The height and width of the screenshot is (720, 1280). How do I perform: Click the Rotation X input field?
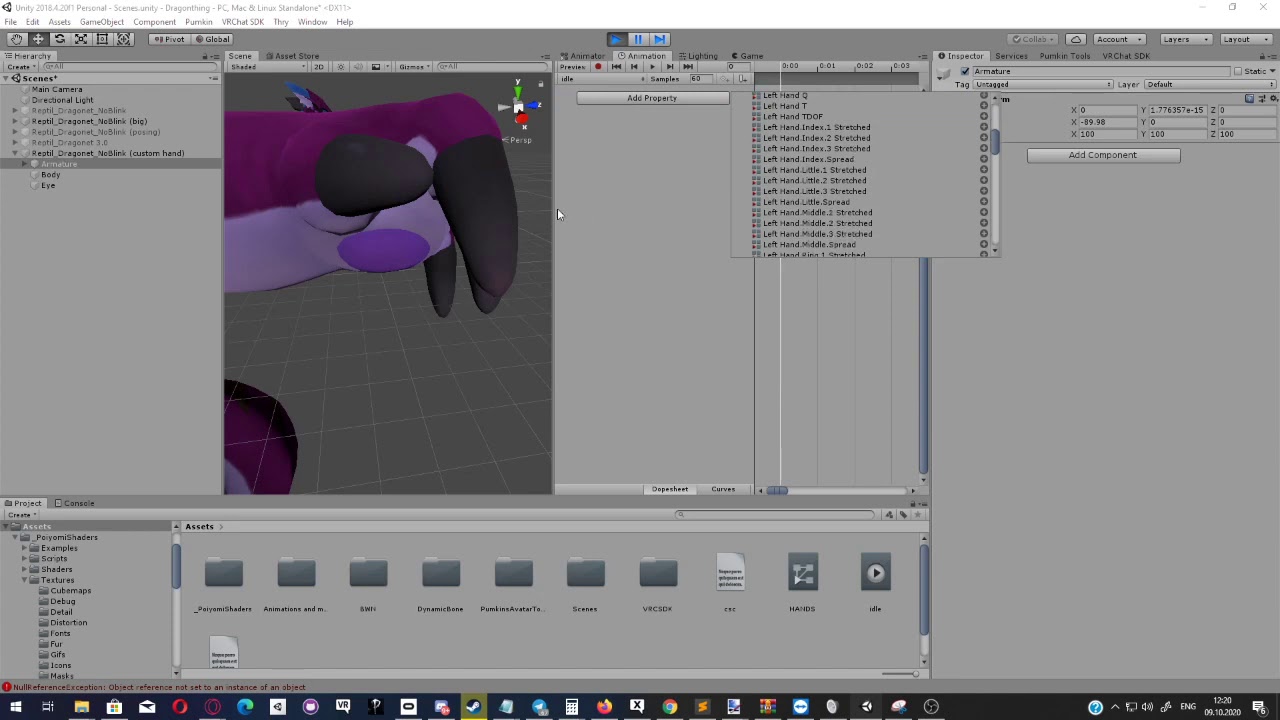tap(1107, 122)
